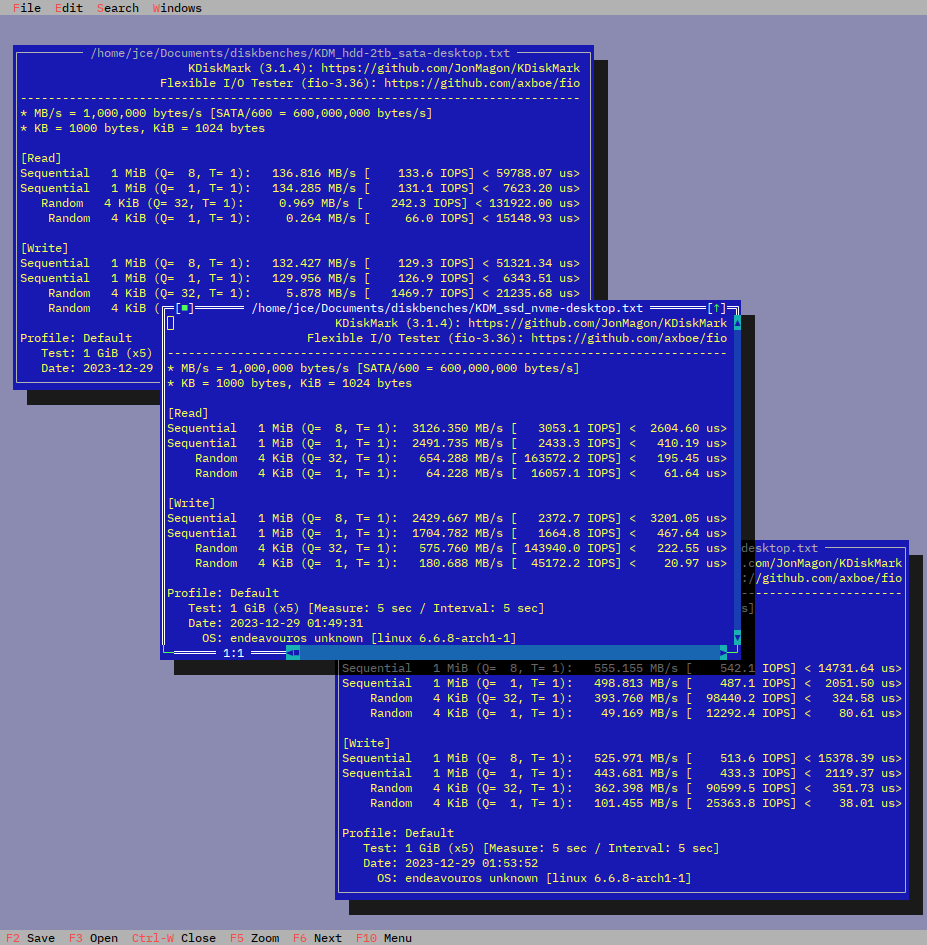The height and width of the screenshot is (945, 927).
Task: Click the zoom arrow on the nvme-desktop window frame
Action: pos(717,308)
